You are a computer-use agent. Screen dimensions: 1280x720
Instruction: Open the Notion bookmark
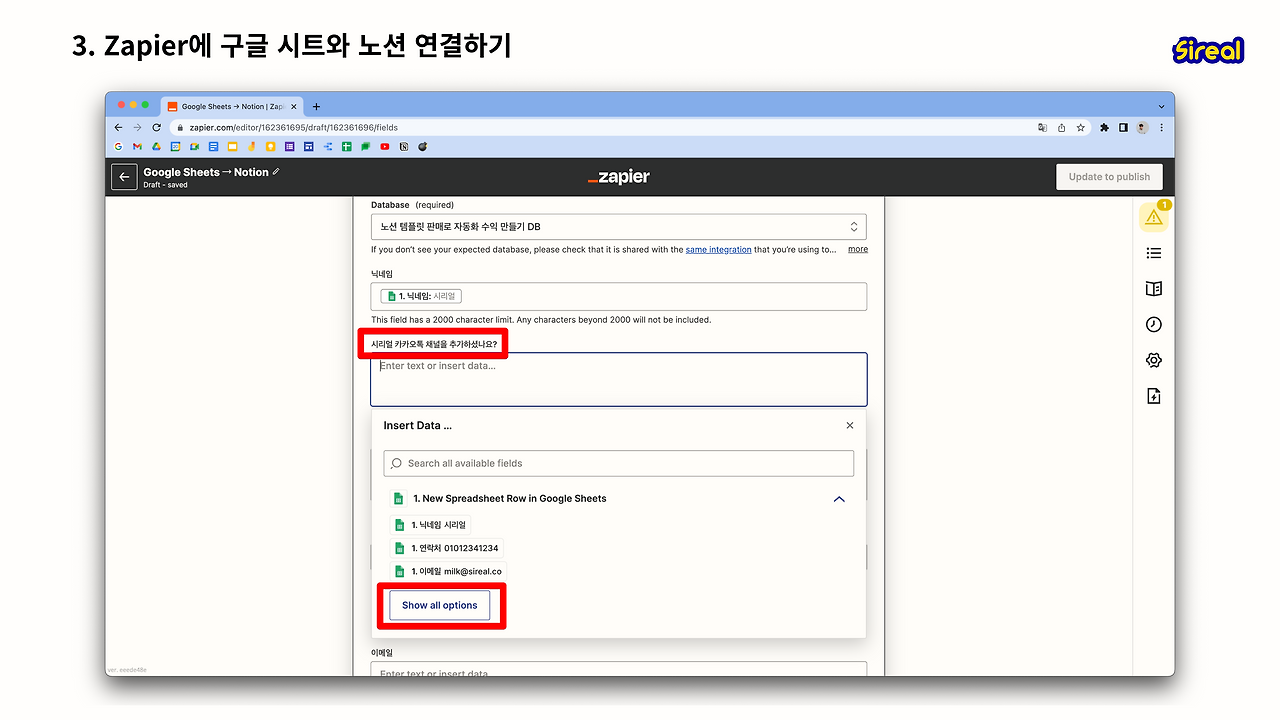(x=404, y=147)
